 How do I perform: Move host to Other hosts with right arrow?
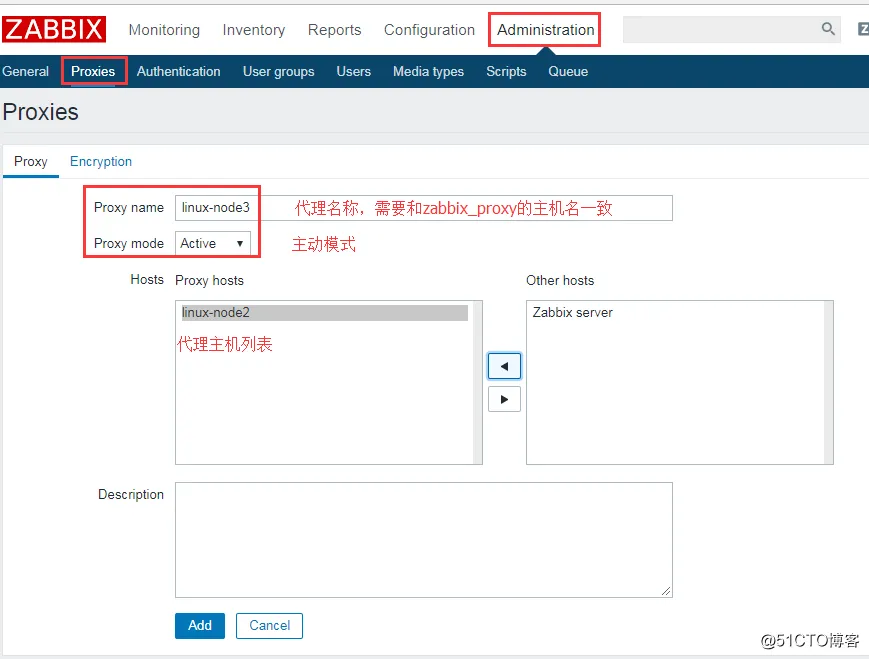[x=504, y=399]
